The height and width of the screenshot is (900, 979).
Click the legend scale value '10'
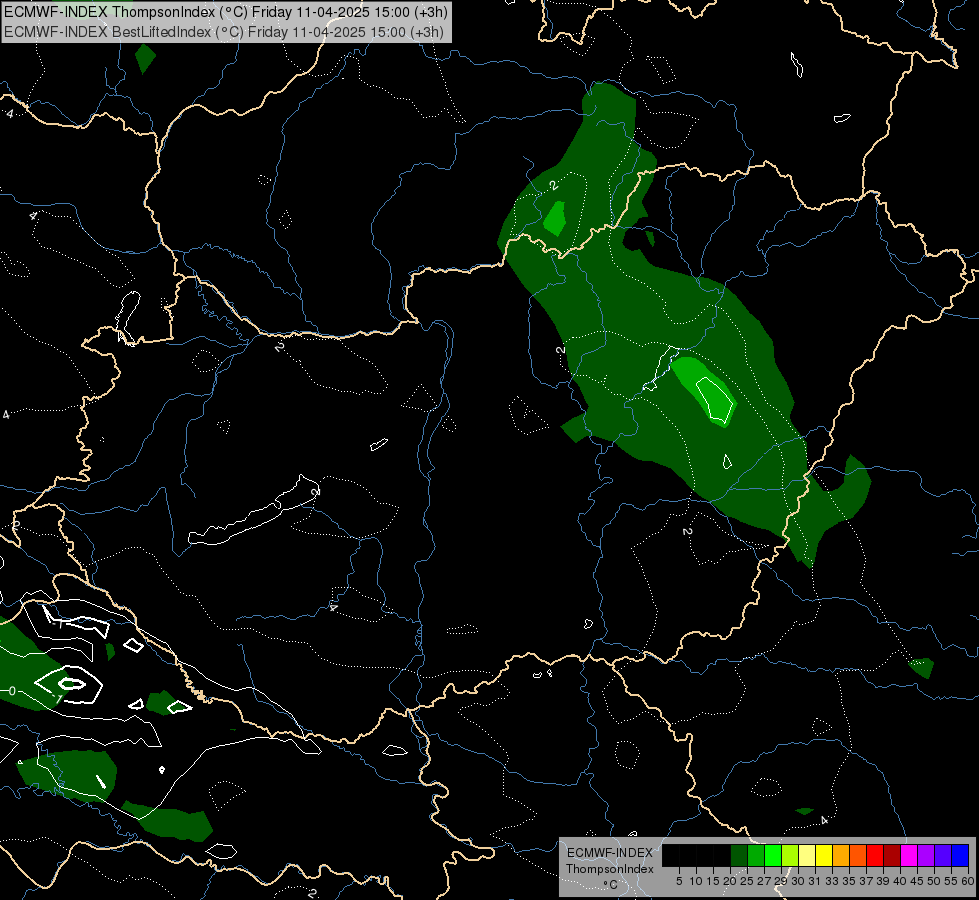696,881
